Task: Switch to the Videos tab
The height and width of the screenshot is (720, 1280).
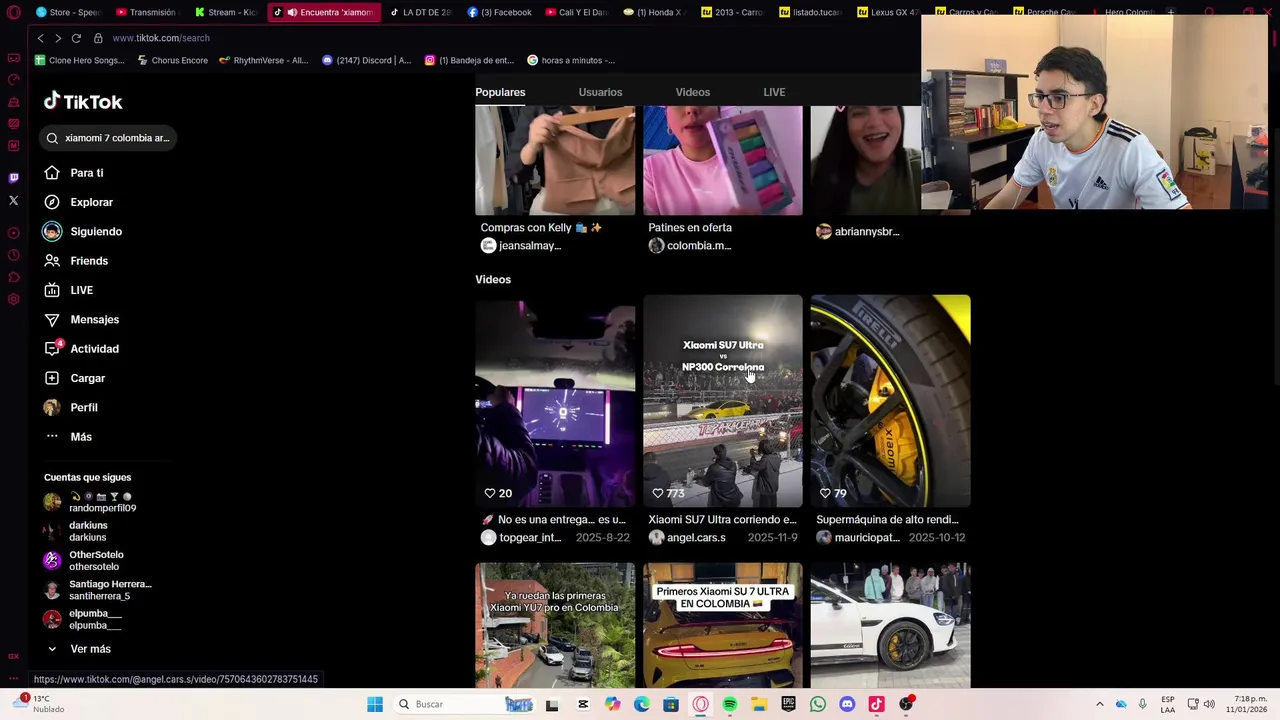Action: pos(692,92)
